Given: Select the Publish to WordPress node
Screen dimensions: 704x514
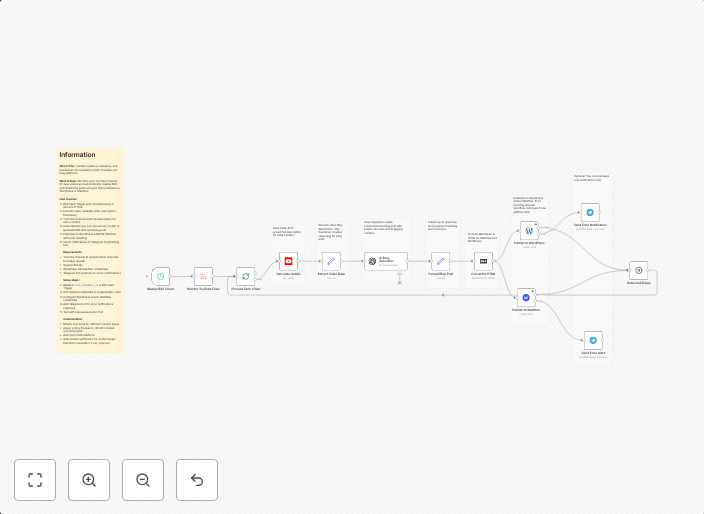Looking at the screenshot, I should pos(528,230).
